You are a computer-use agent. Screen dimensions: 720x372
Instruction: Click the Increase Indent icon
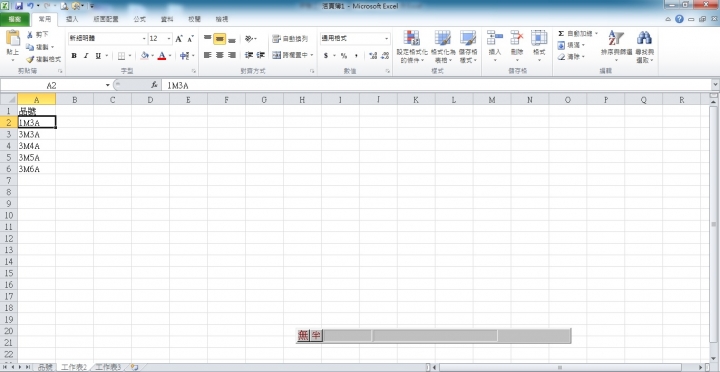[x=261, y=55]
